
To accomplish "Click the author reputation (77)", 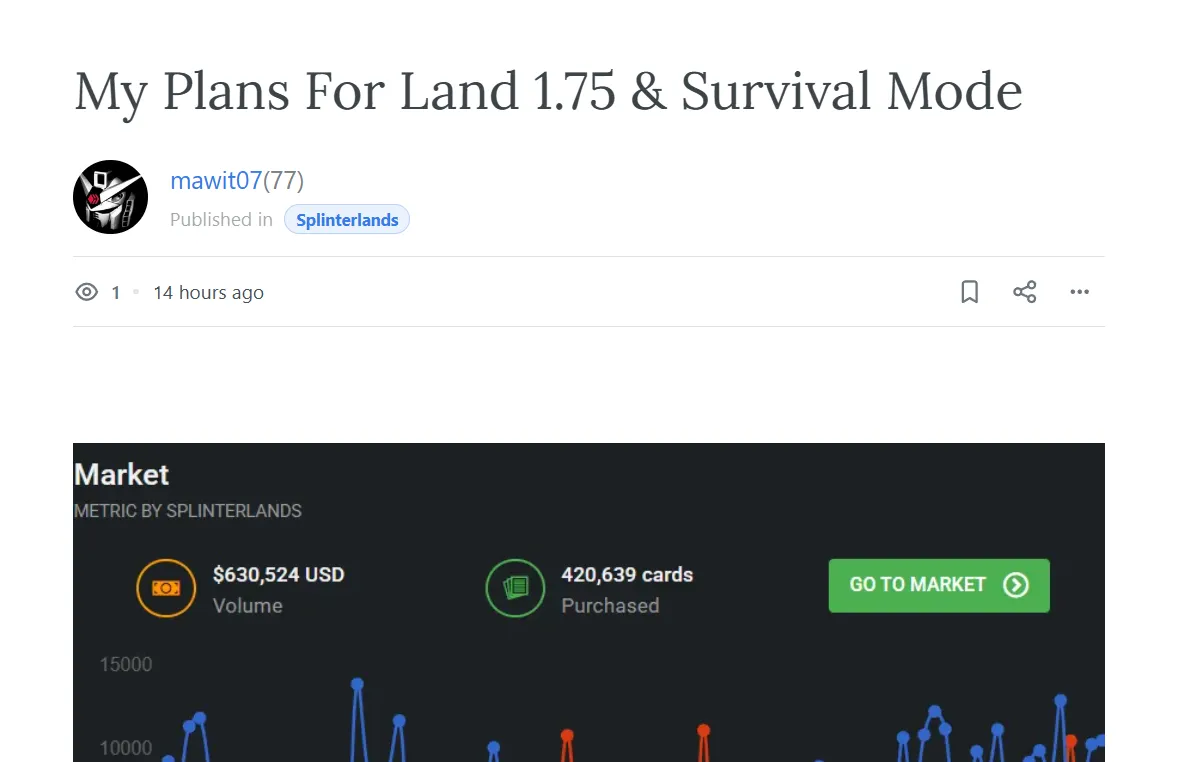I will [283, 180].
